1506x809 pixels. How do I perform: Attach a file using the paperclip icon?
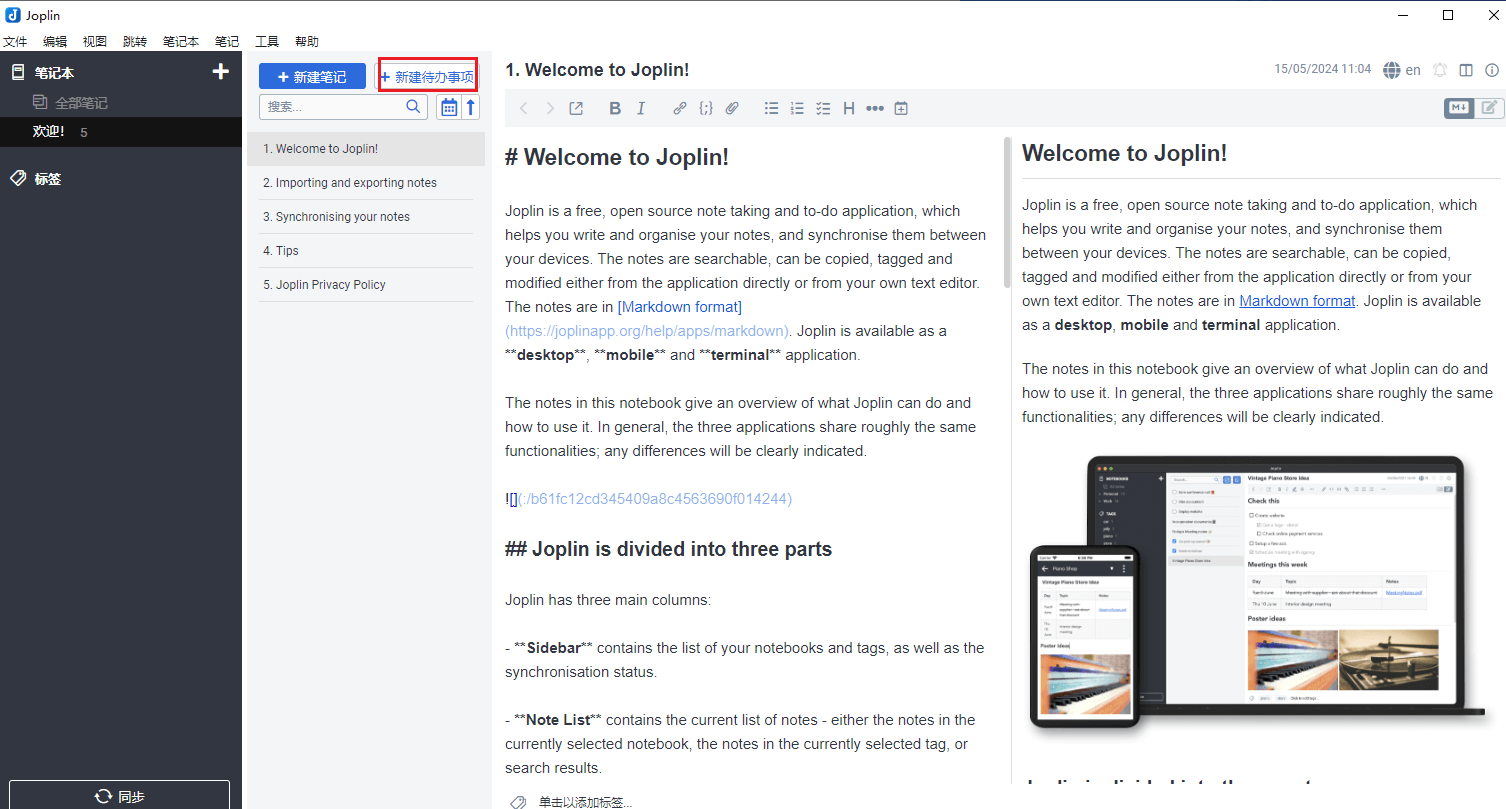coord(732,109)
